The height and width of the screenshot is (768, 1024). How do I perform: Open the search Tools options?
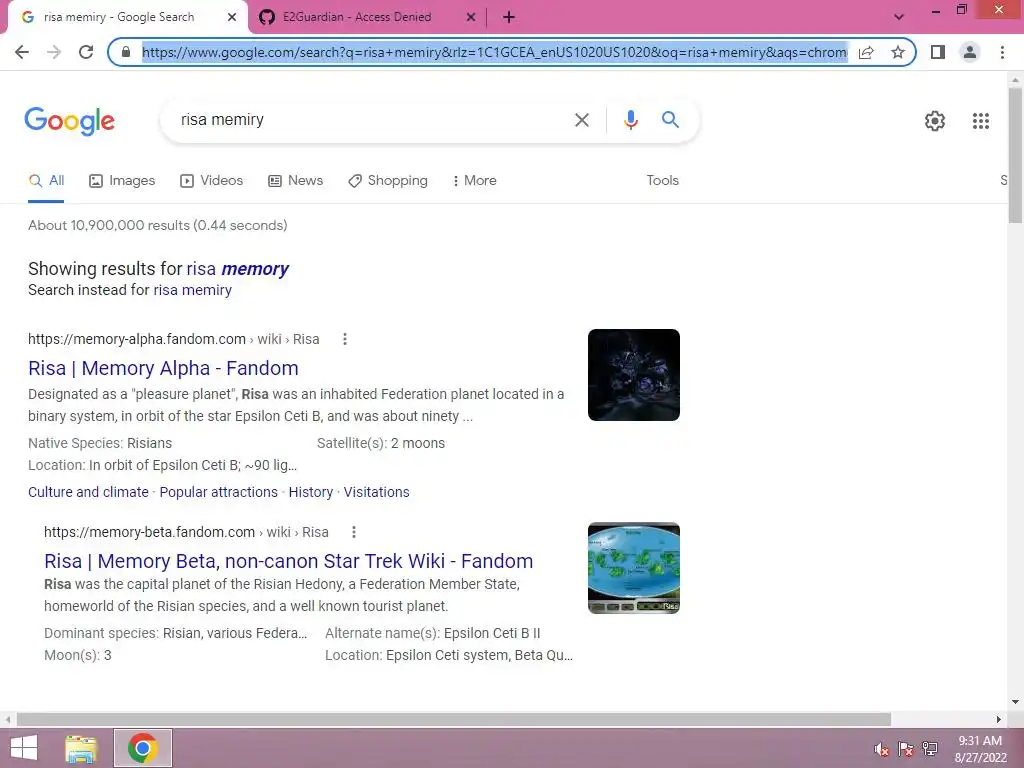point(662,181)
